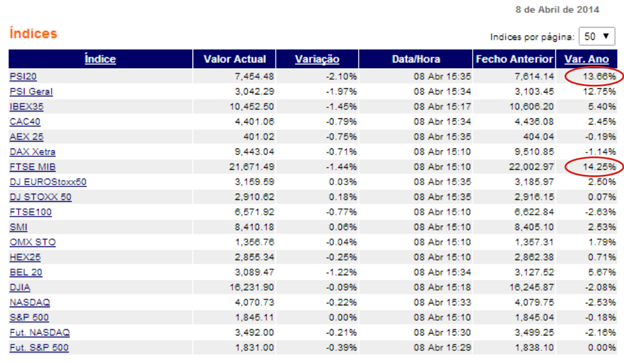This screenshot has width=624, height=363.
Task: Open the Índices por página dropdown
Action: pyautogui.click(x=597, y=37)
